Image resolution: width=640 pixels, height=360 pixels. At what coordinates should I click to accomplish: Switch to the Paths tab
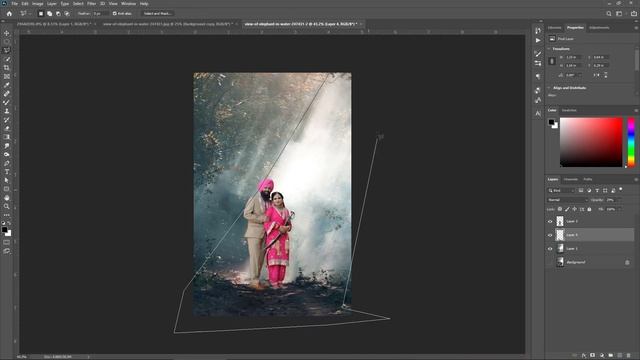tap(588, 179)
